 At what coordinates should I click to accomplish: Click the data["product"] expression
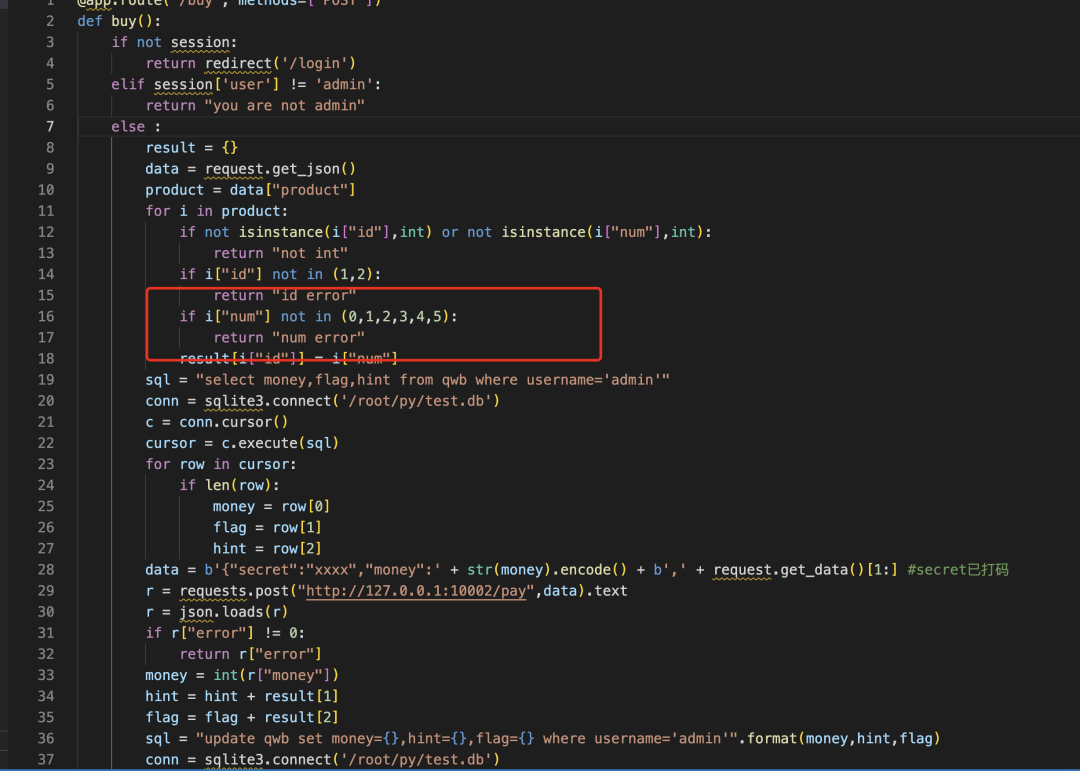[x=293, y=190]
